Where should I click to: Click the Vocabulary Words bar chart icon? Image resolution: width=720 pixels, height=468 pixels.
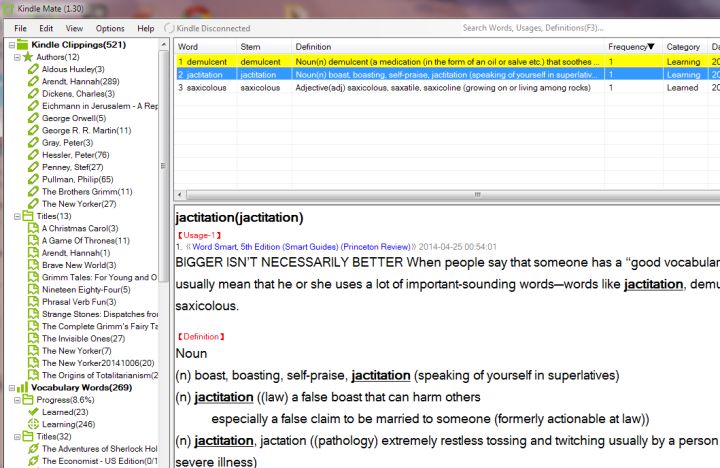(x=22, y=387)
